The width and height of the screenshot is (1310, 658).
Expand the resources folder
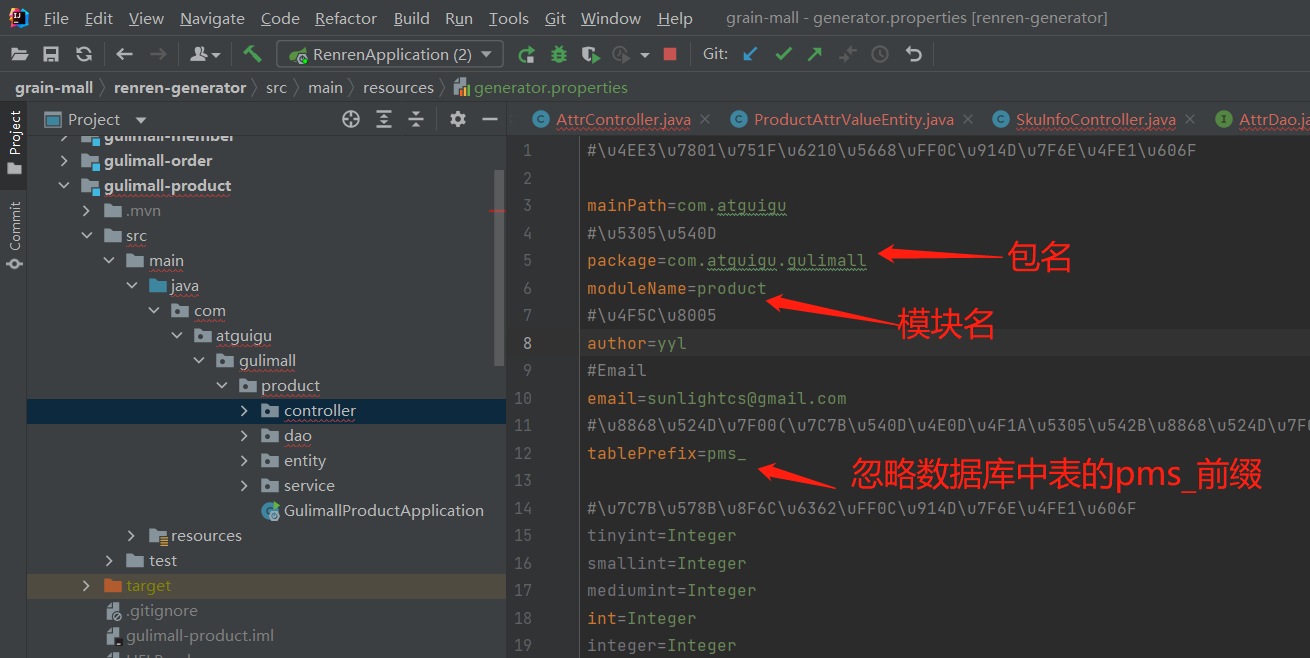131,535
